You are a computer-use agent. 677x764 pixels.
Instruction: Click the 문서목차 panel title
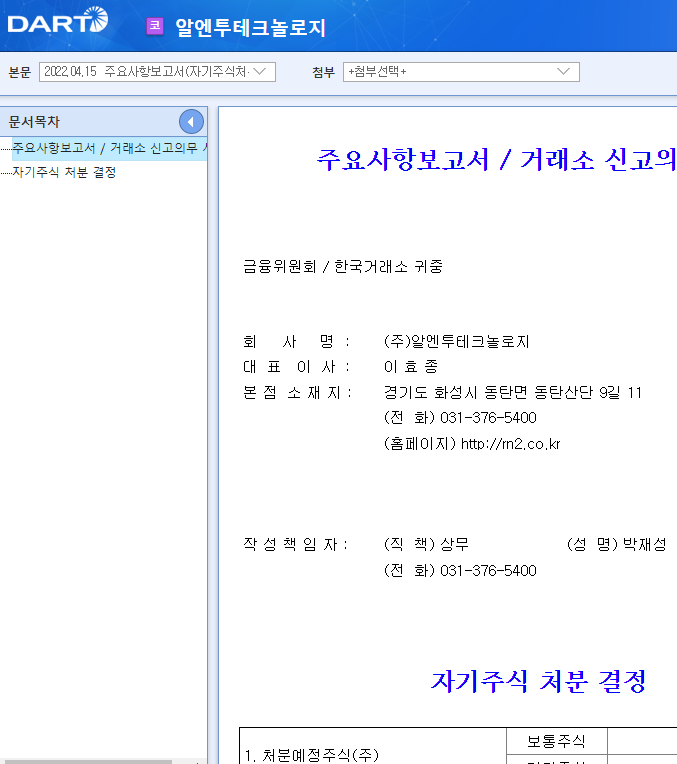[x=34, y=122]
